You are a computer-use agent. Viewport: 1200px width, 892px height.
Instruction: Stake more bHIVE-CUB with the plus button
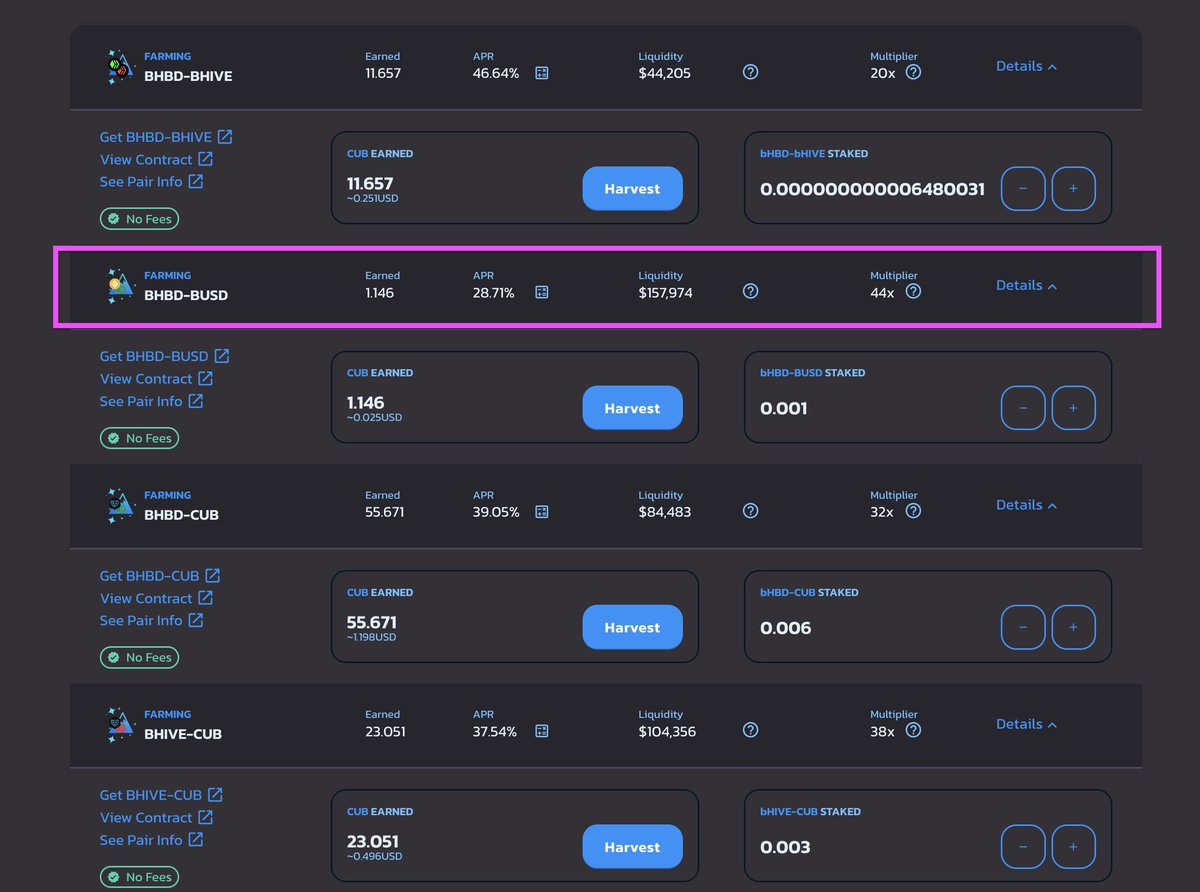coord(1073,847)
